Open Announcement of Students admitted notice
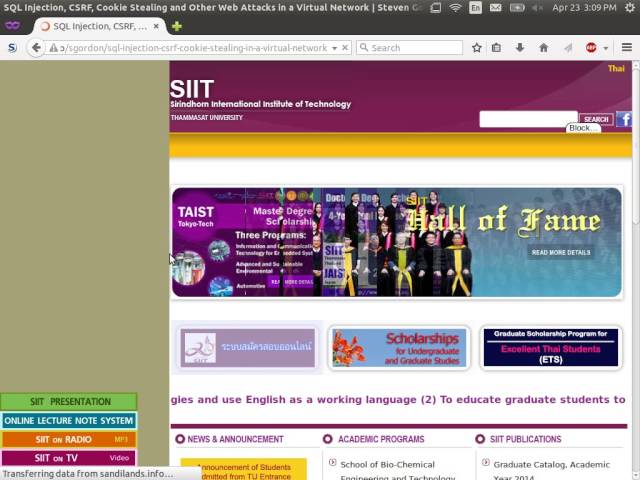Image resolution: width=640 pixels, height=480 pixels. pos(244,470)
